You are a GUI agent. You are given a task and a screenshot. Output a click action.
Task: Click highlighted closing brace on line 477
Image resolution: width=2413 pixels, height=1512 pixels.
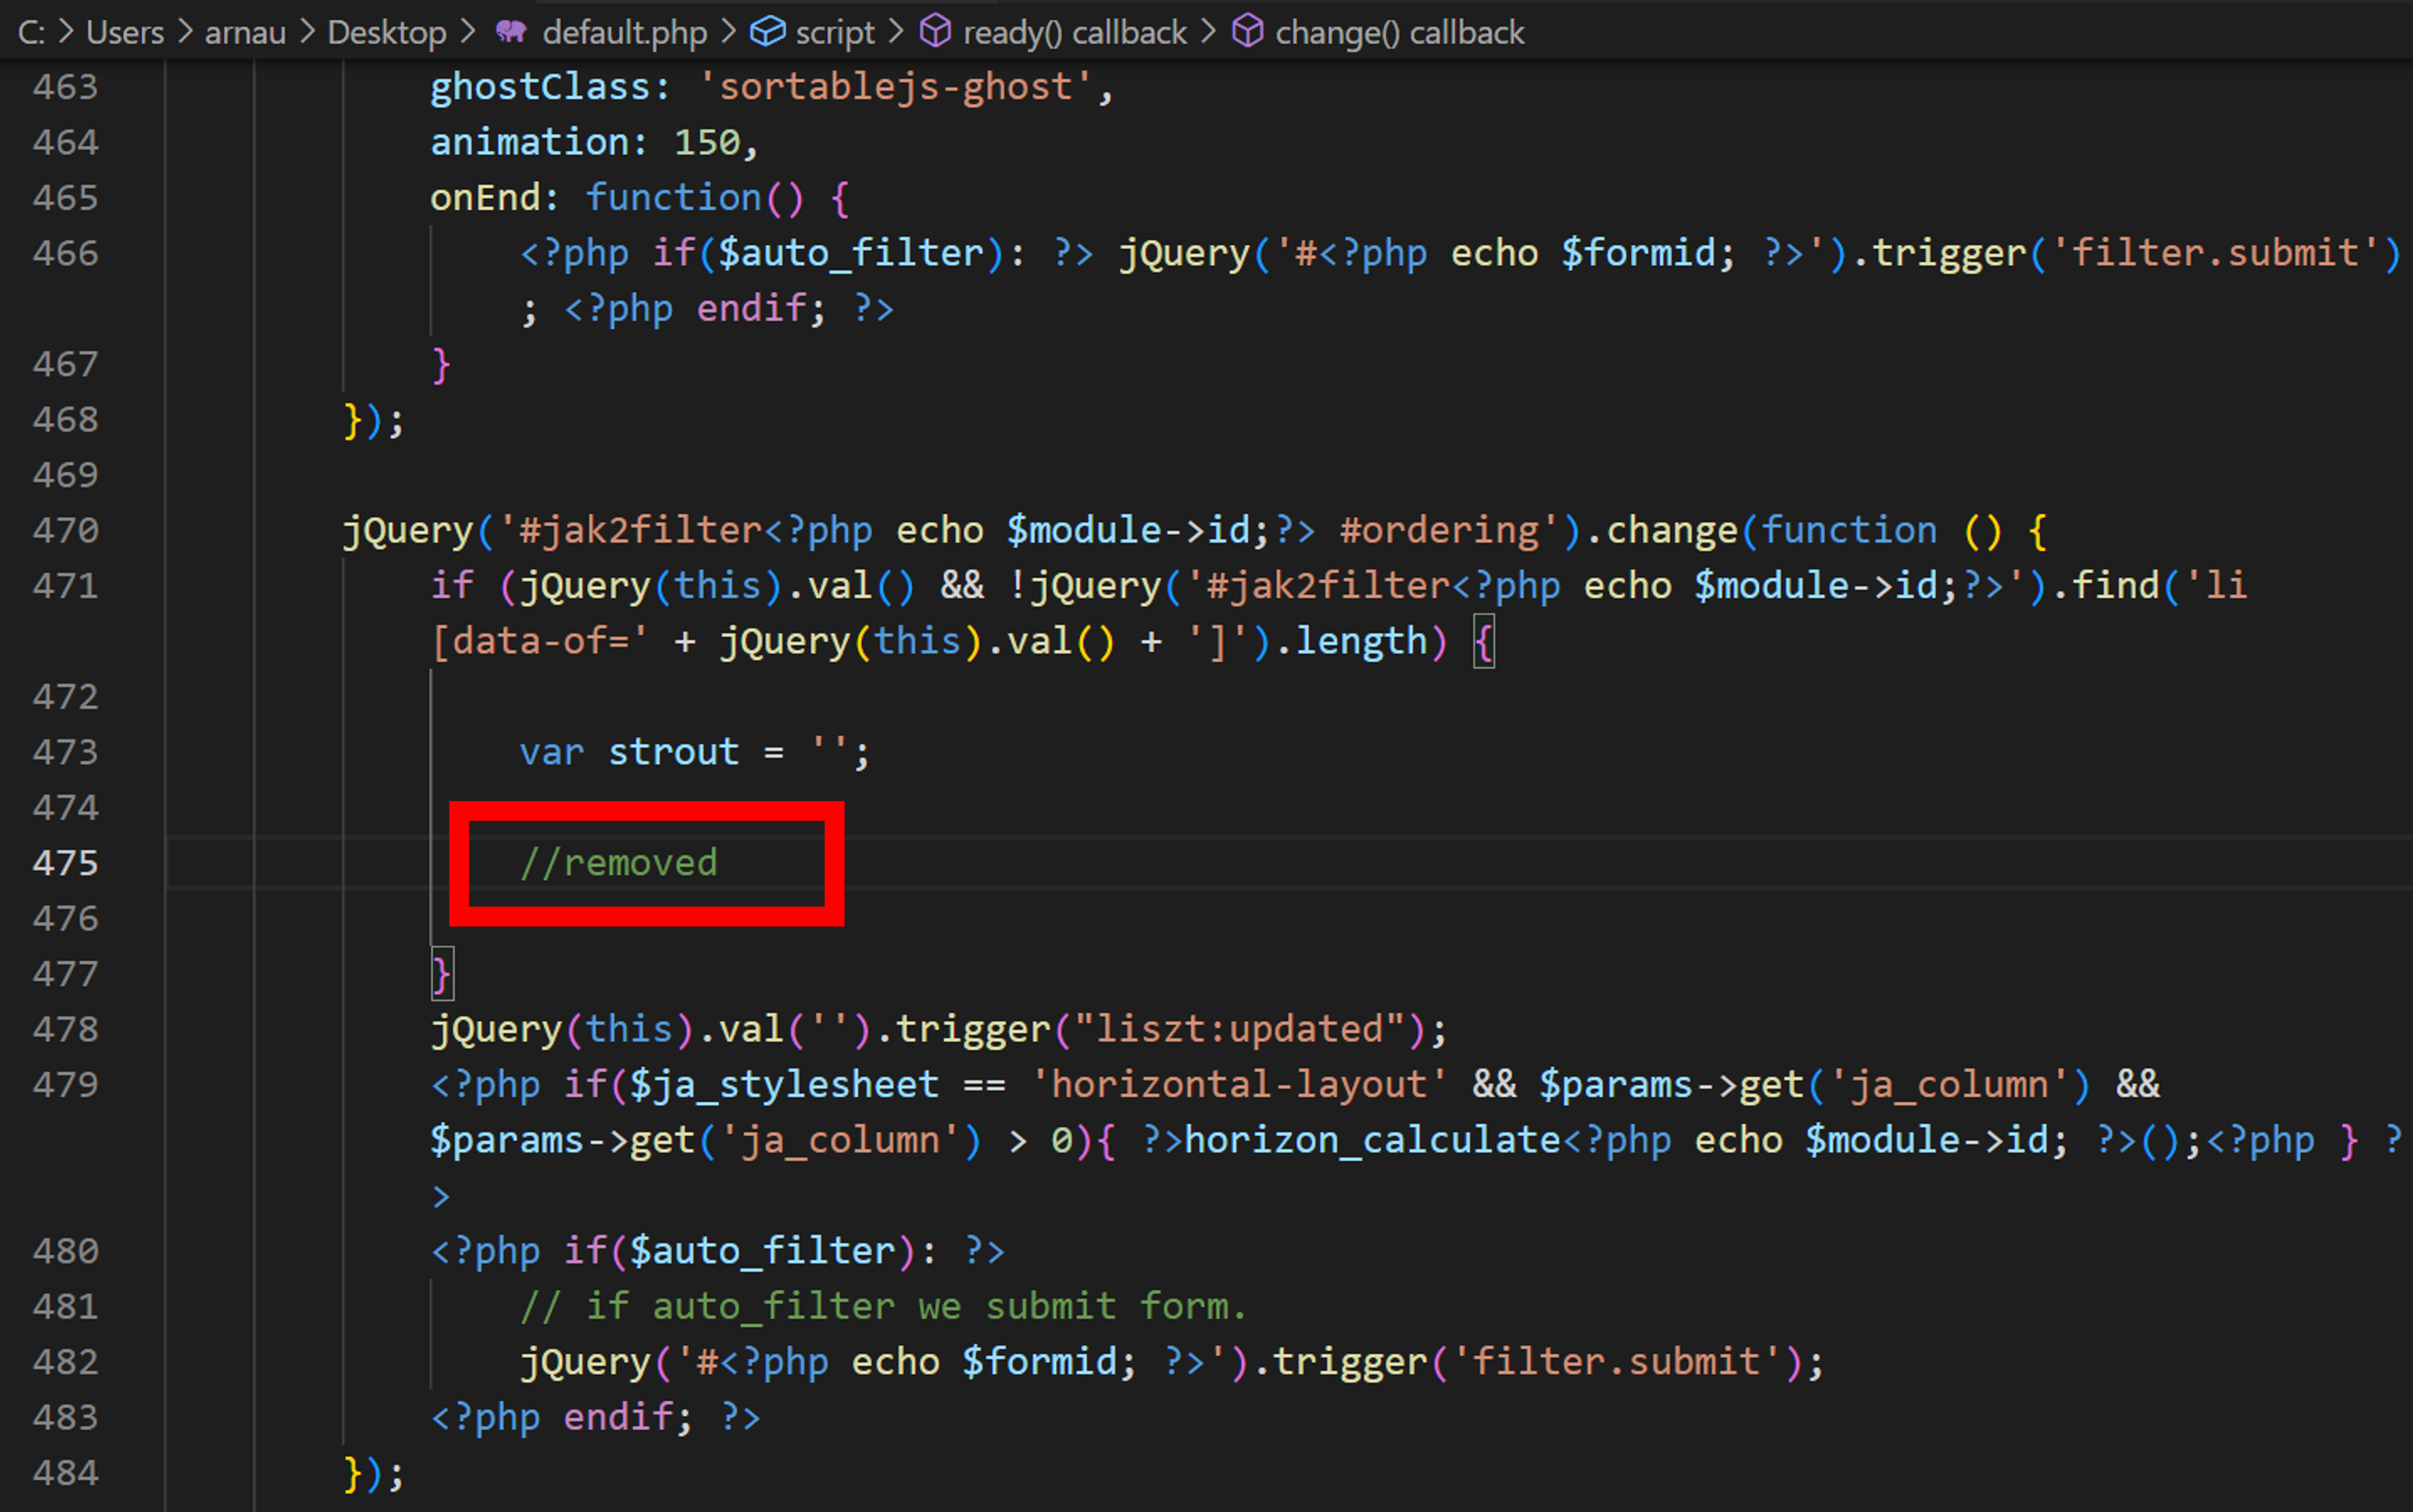441,974
